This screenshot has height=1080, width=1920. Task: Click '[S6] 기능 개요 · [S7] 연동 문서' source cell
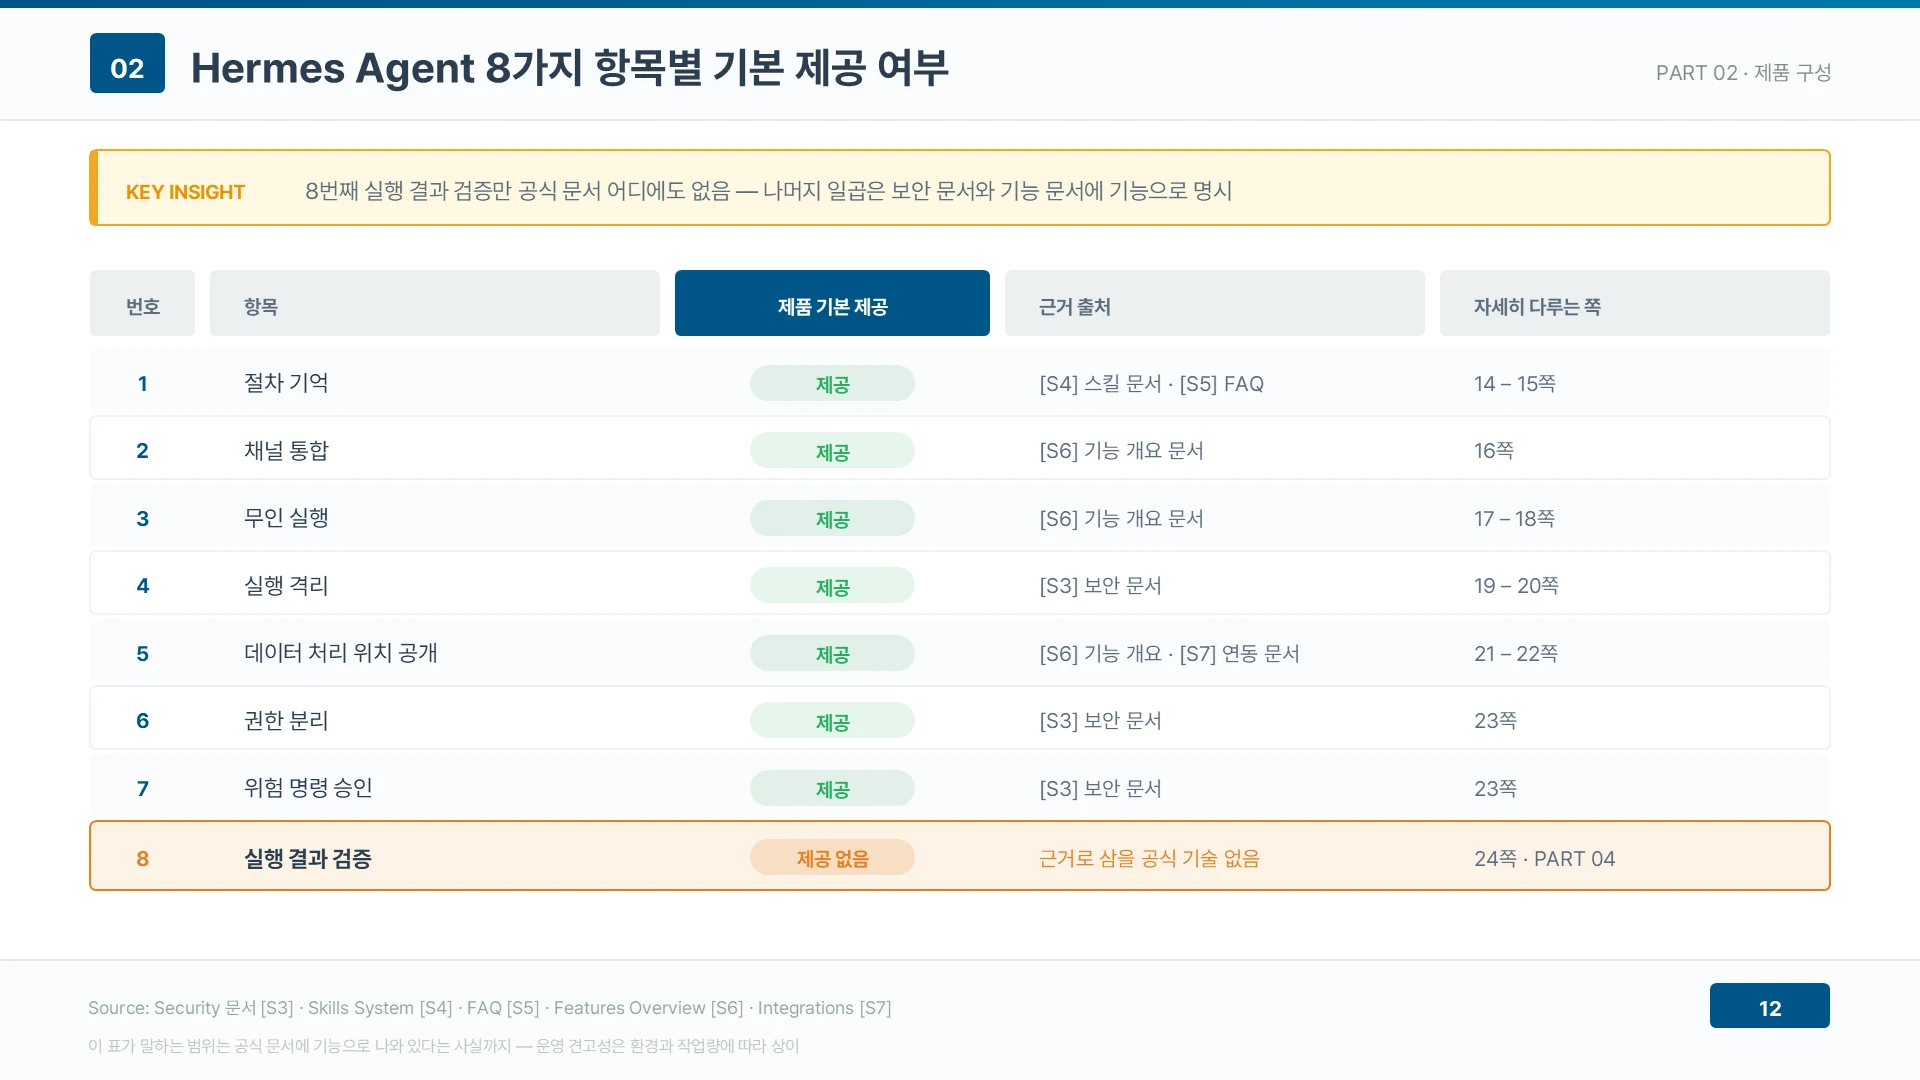click(x=1169, y=654)
